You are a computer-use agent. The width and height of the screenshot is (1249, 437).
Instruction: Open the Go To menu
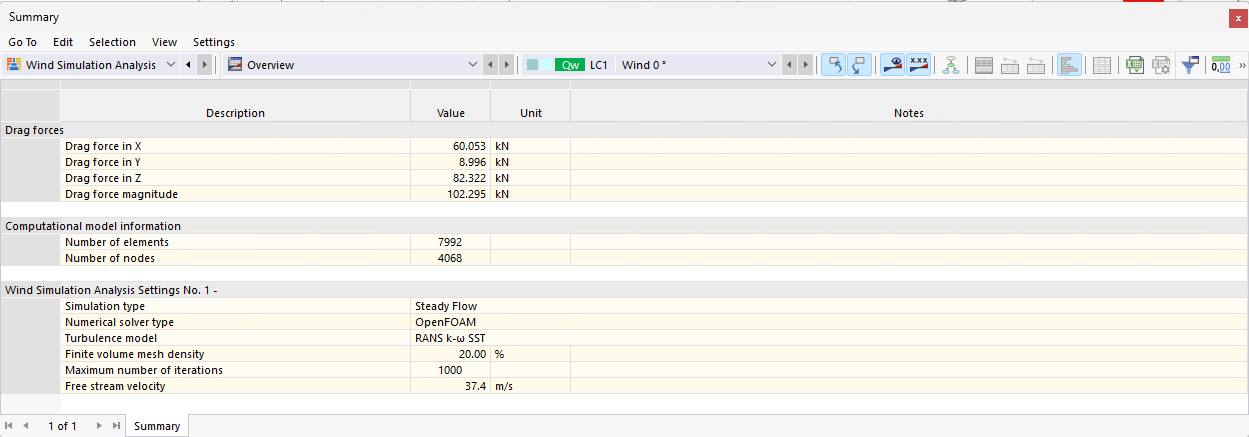22,42
